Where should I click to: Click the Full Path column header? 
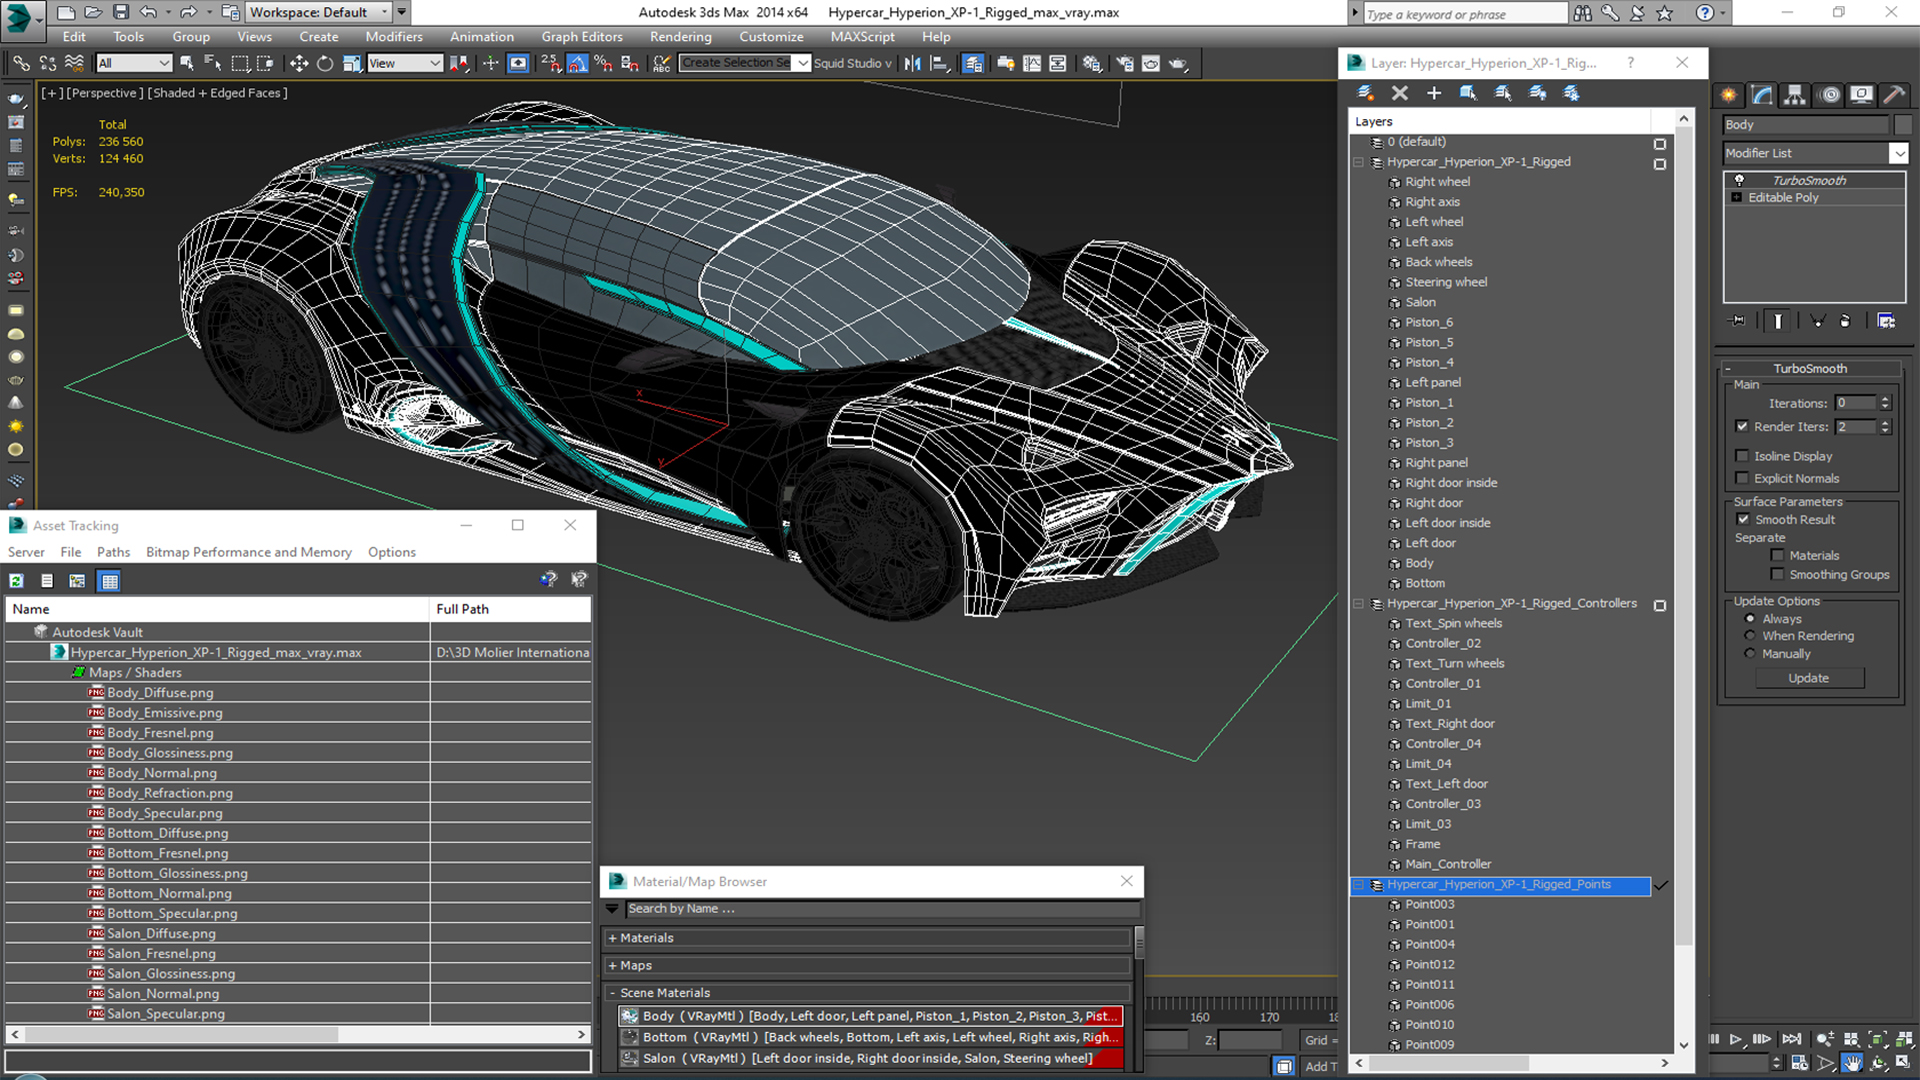coord(510,609)
